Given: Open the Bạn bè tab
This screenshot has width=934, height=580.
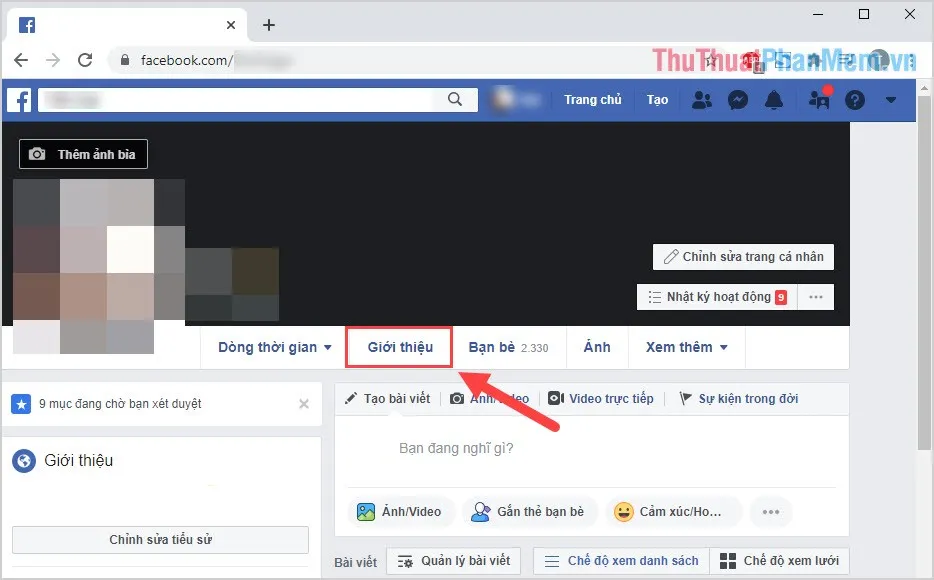Looking at the screenshot, I should pyautogui.click(x=509, y=347).
